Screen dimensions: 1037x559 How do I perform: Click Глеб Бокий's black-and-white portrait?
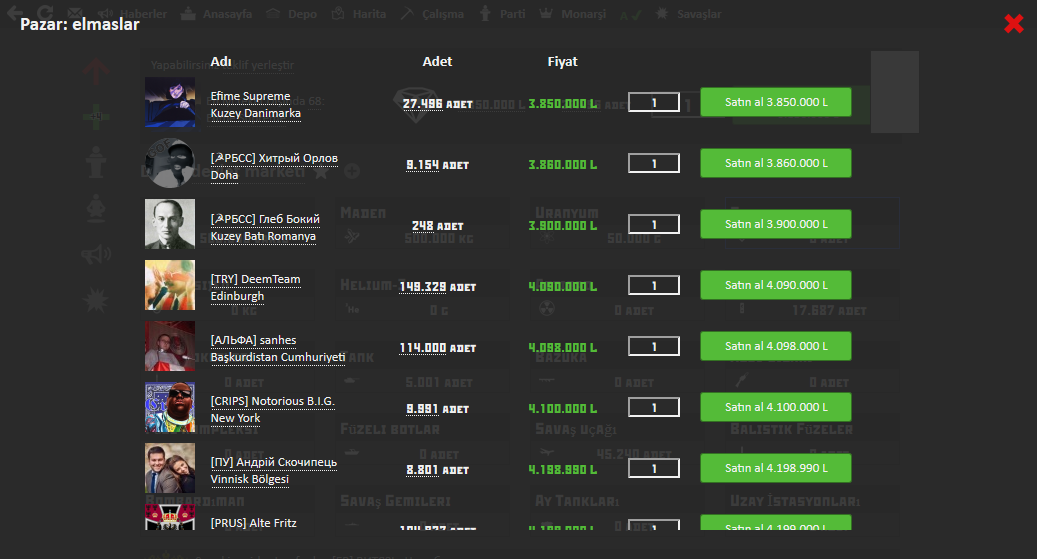[170, 224]
